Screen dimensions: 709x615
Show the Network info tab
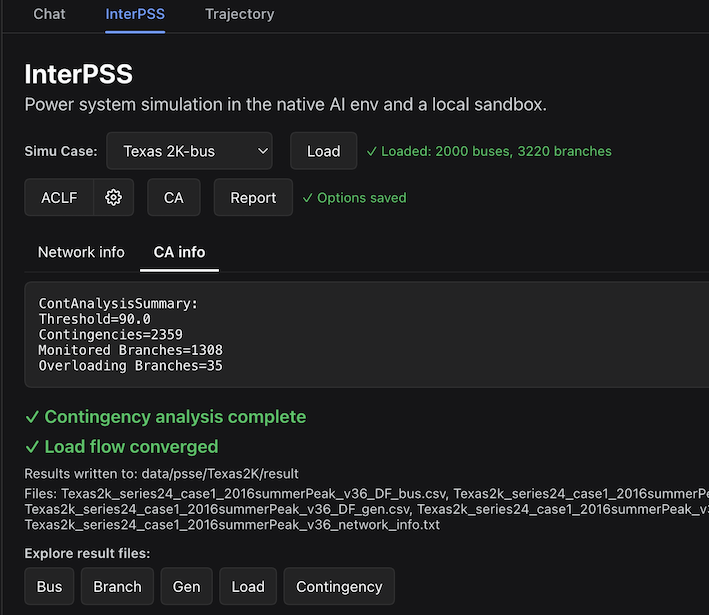(81, 252)
